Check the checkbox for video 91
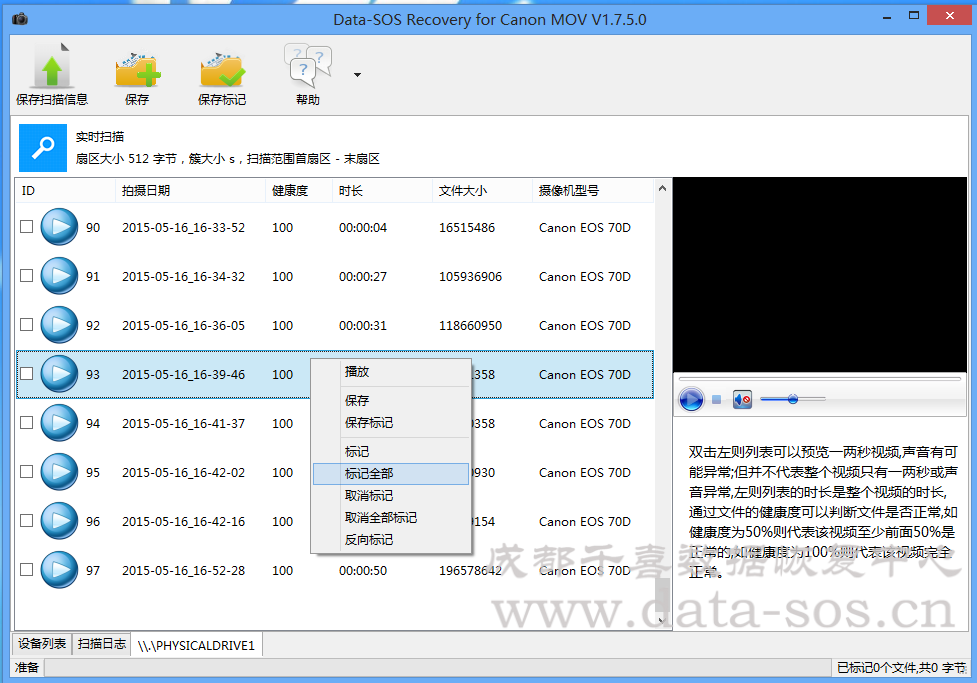977x683 pixels. 27,276
